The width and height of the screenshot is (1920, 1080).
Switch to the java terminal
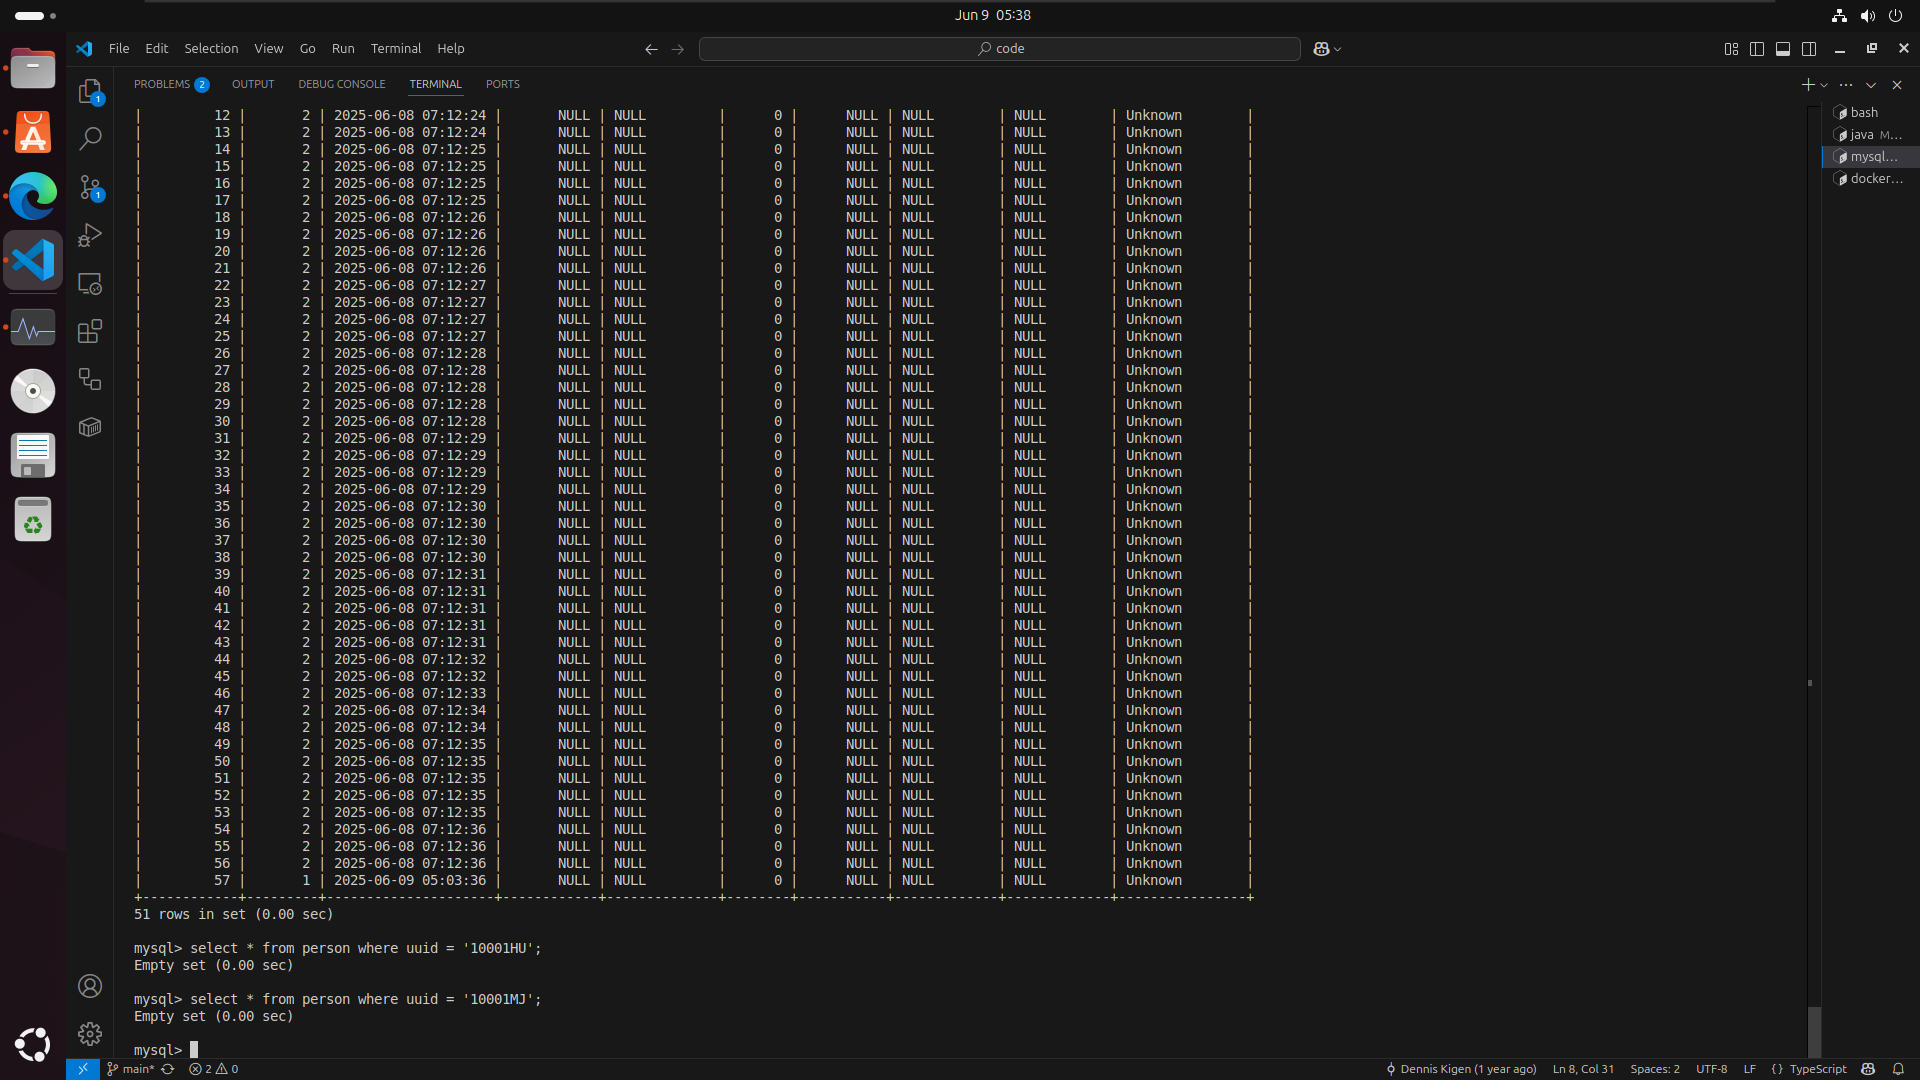tap(1870, 135)
